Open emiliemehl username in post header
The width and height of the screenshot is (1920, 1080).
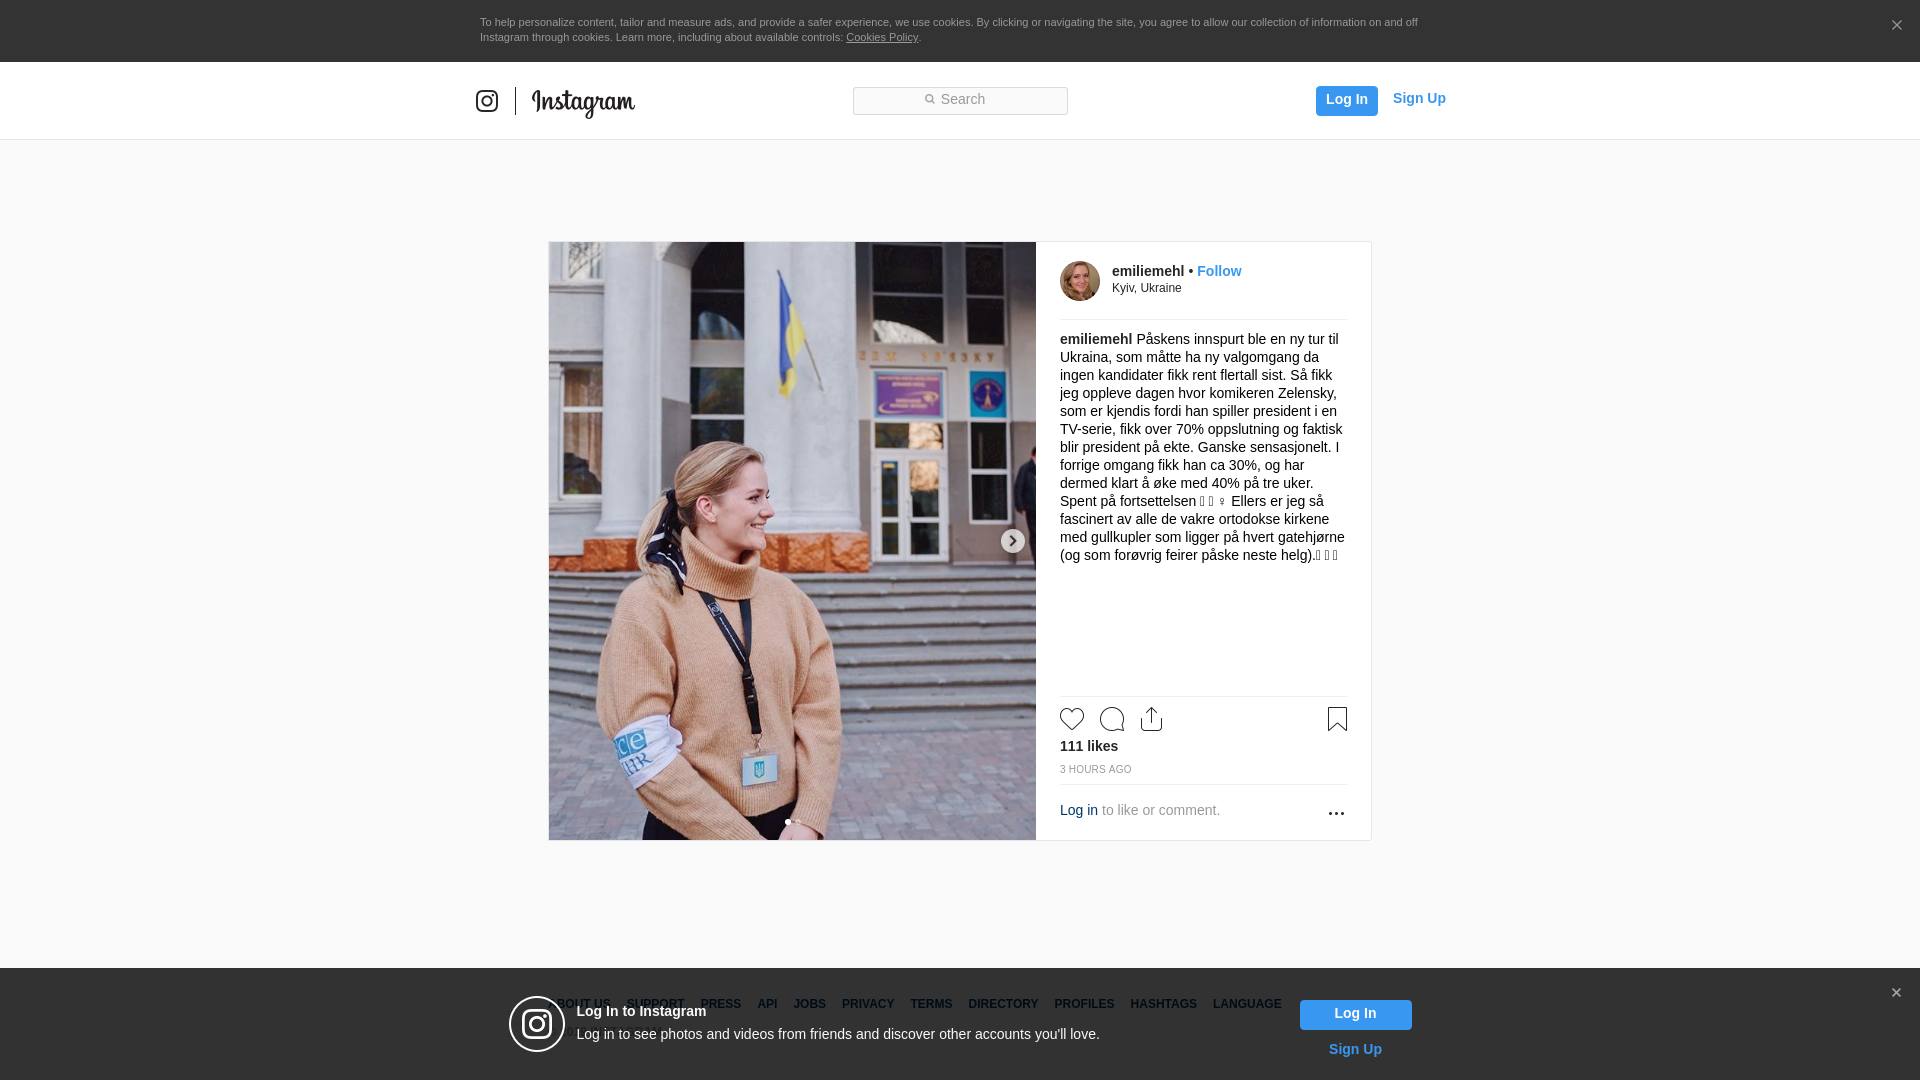[x=1148, y=271]
